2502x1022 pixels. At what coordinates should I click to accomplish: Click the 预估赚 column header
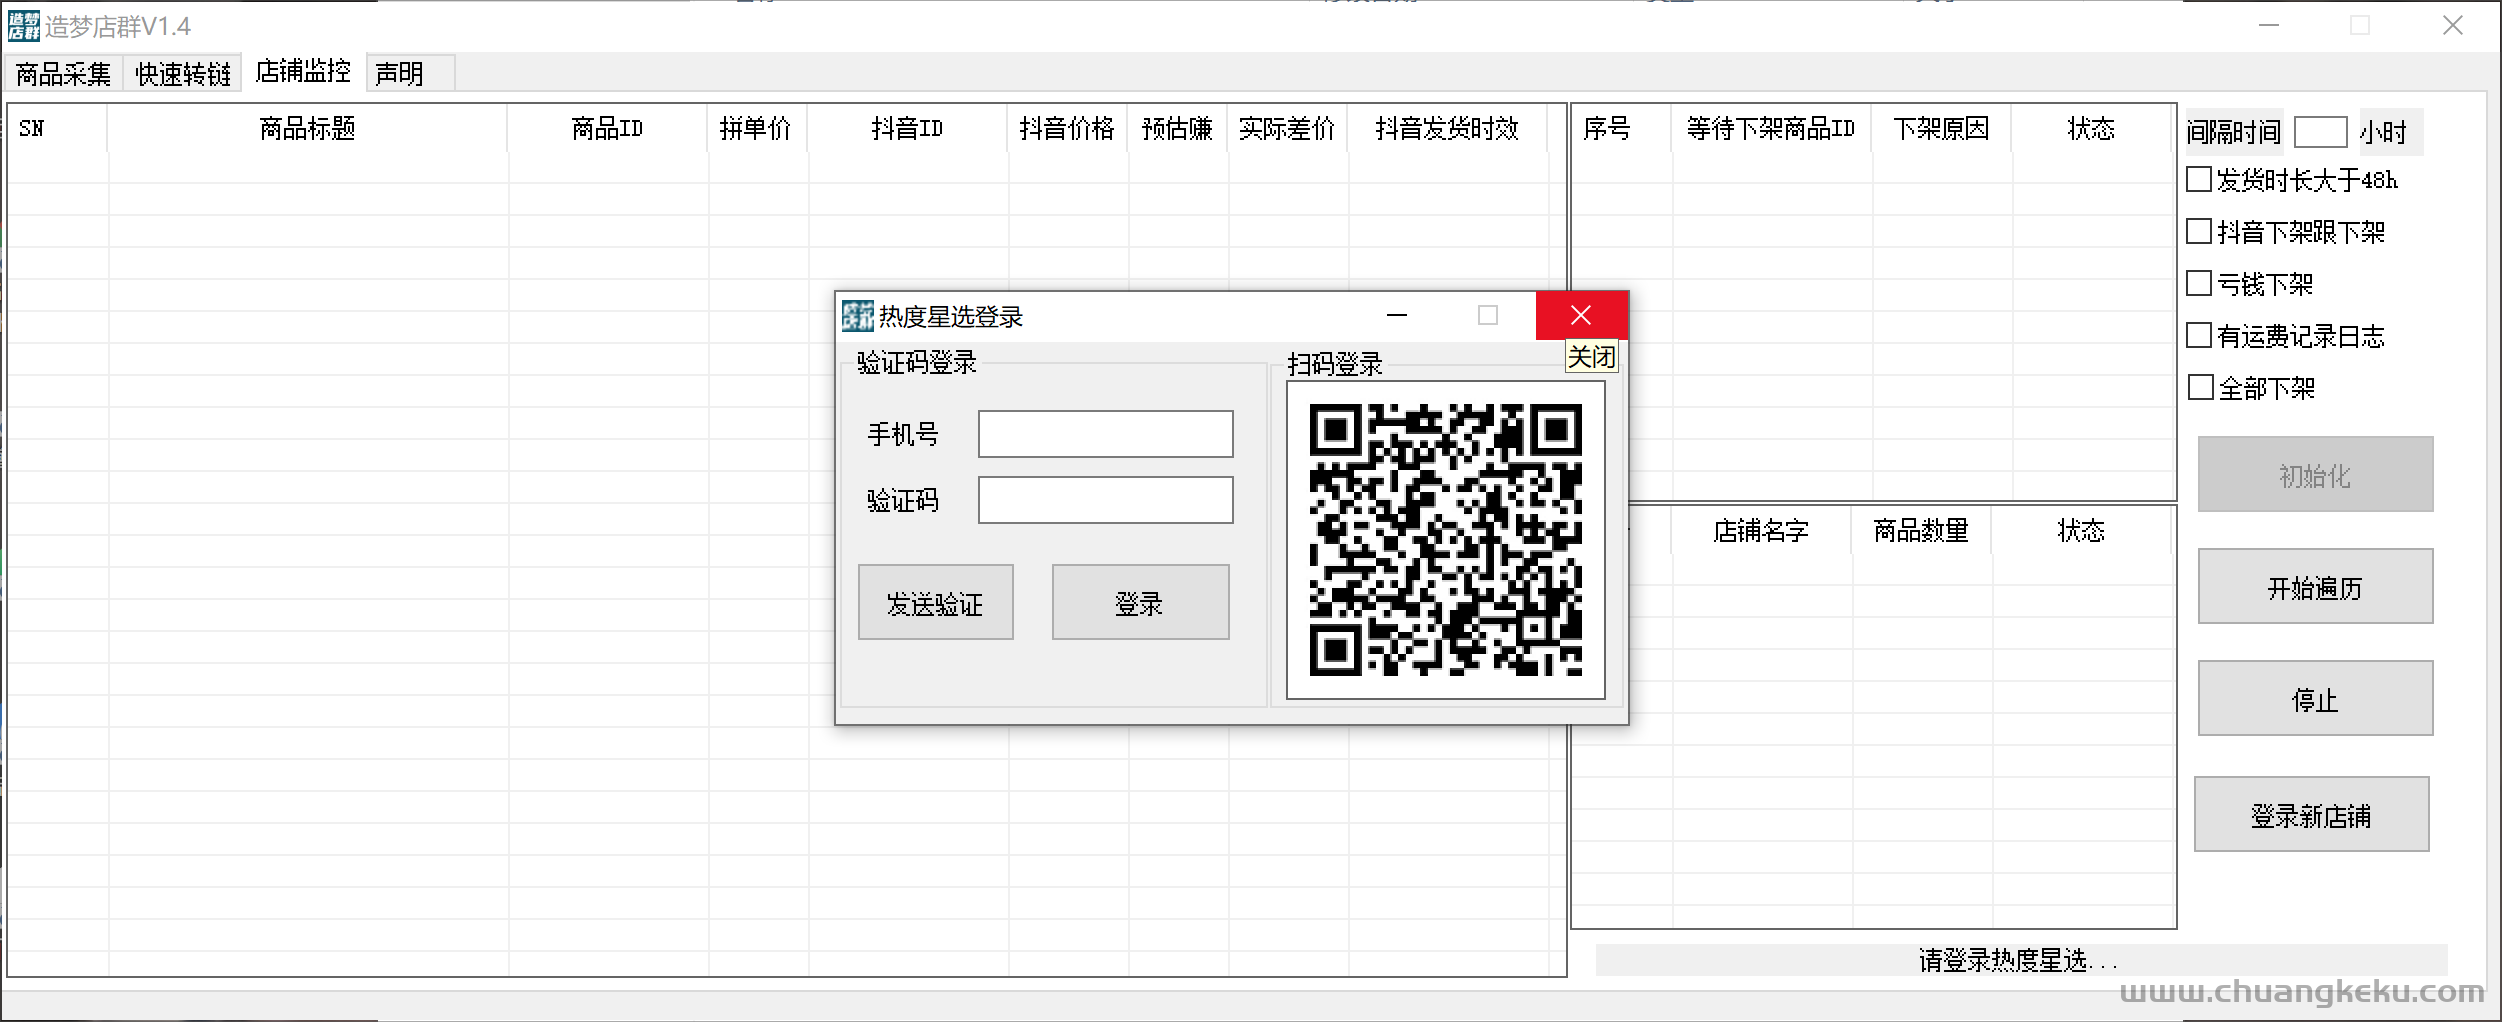(x=1177, y=129)
